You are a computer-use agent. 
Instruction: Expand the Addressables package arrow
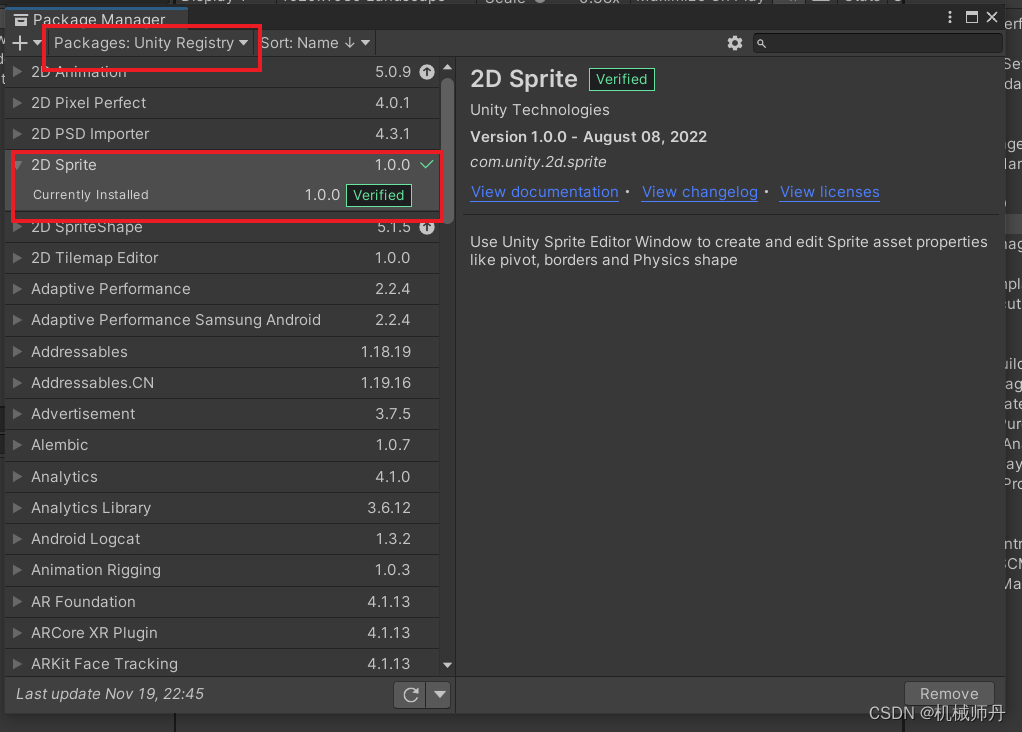click(18, 351)
